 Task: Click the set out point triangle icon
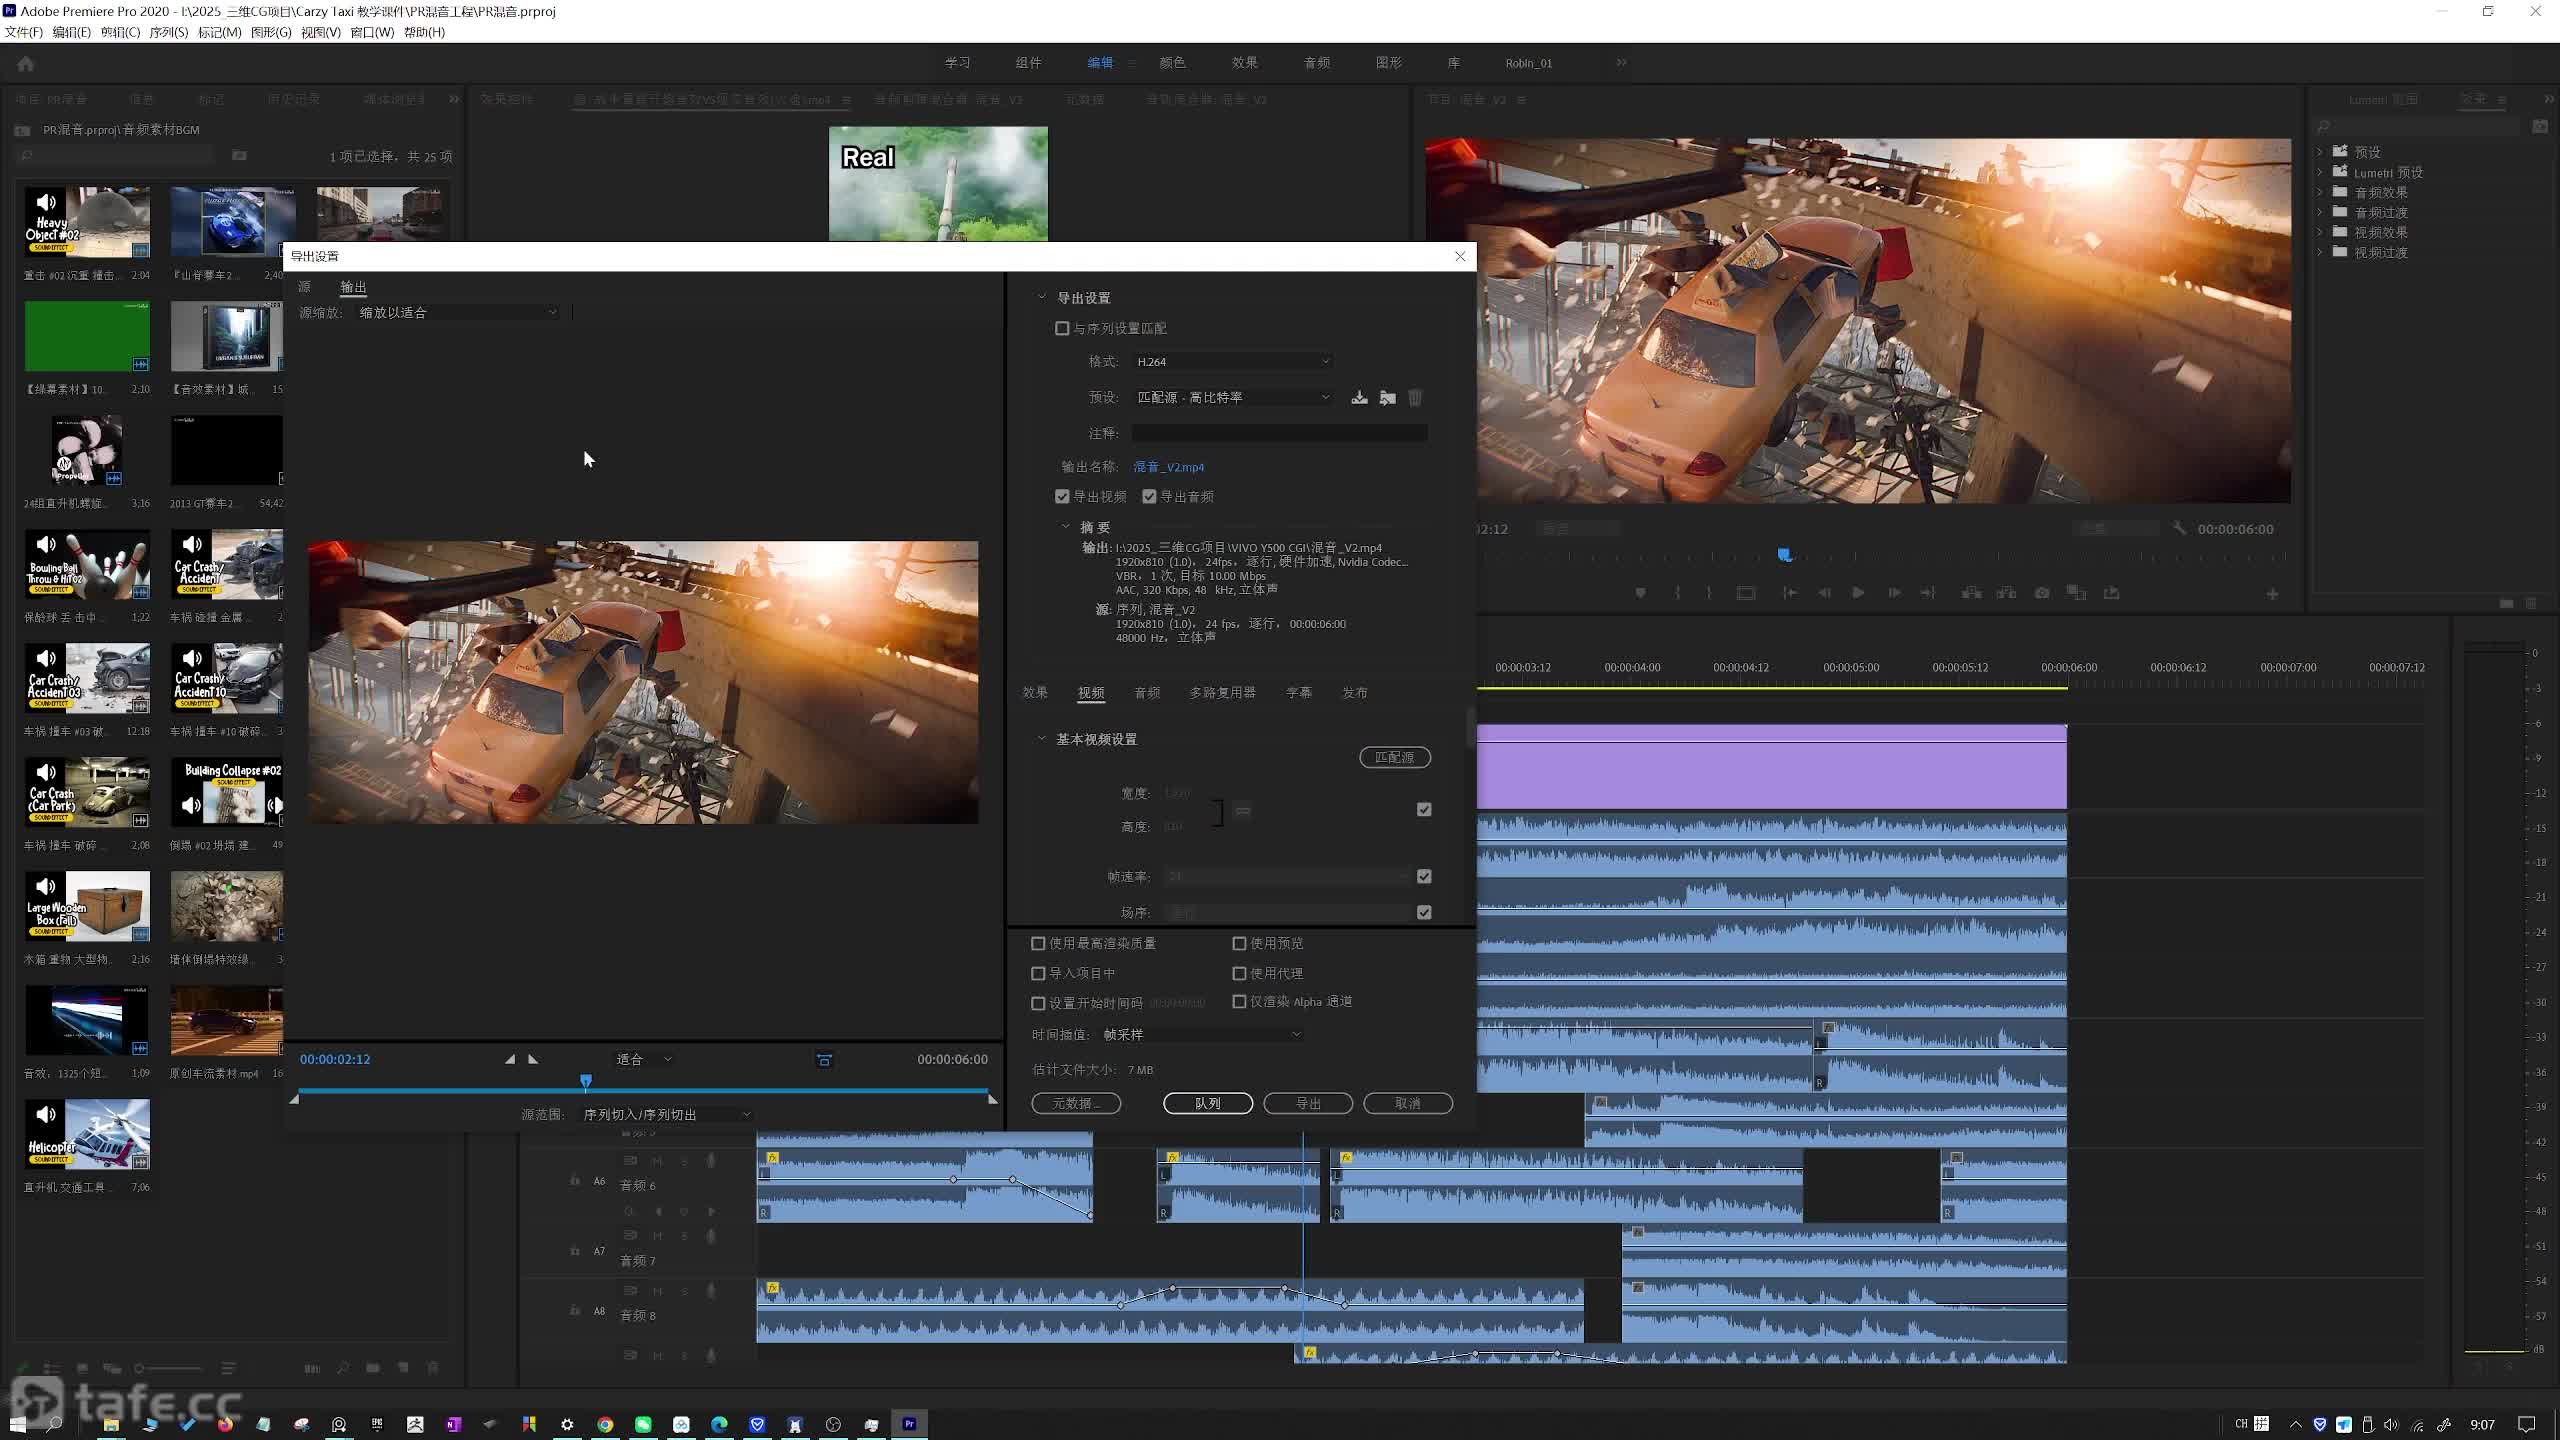[533, 1059]
